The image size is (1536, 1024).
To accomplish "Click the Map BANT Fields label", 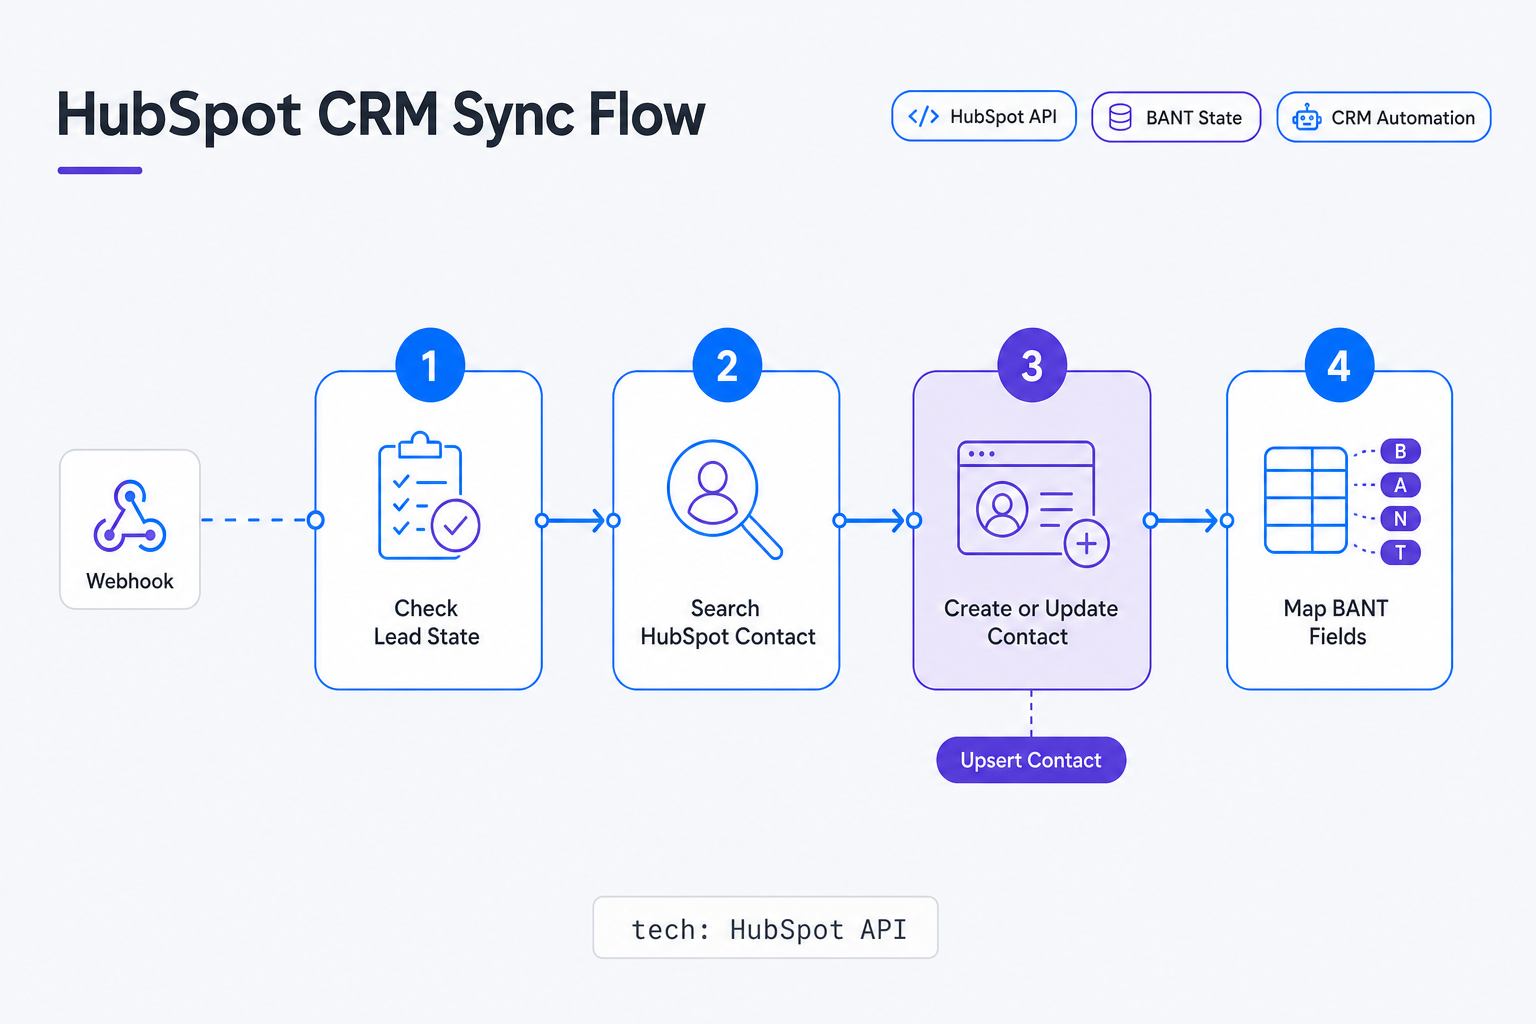I will point(1337,622).
